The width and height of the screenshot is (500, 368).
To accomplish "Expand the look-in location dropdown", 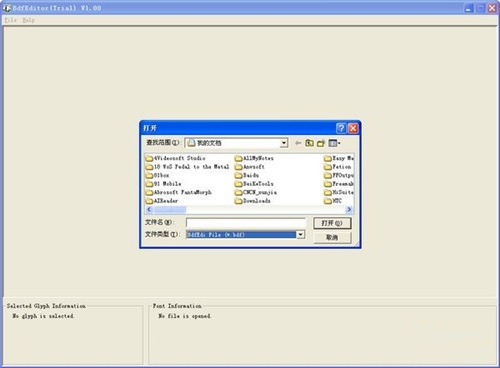I will click(284, 143).
